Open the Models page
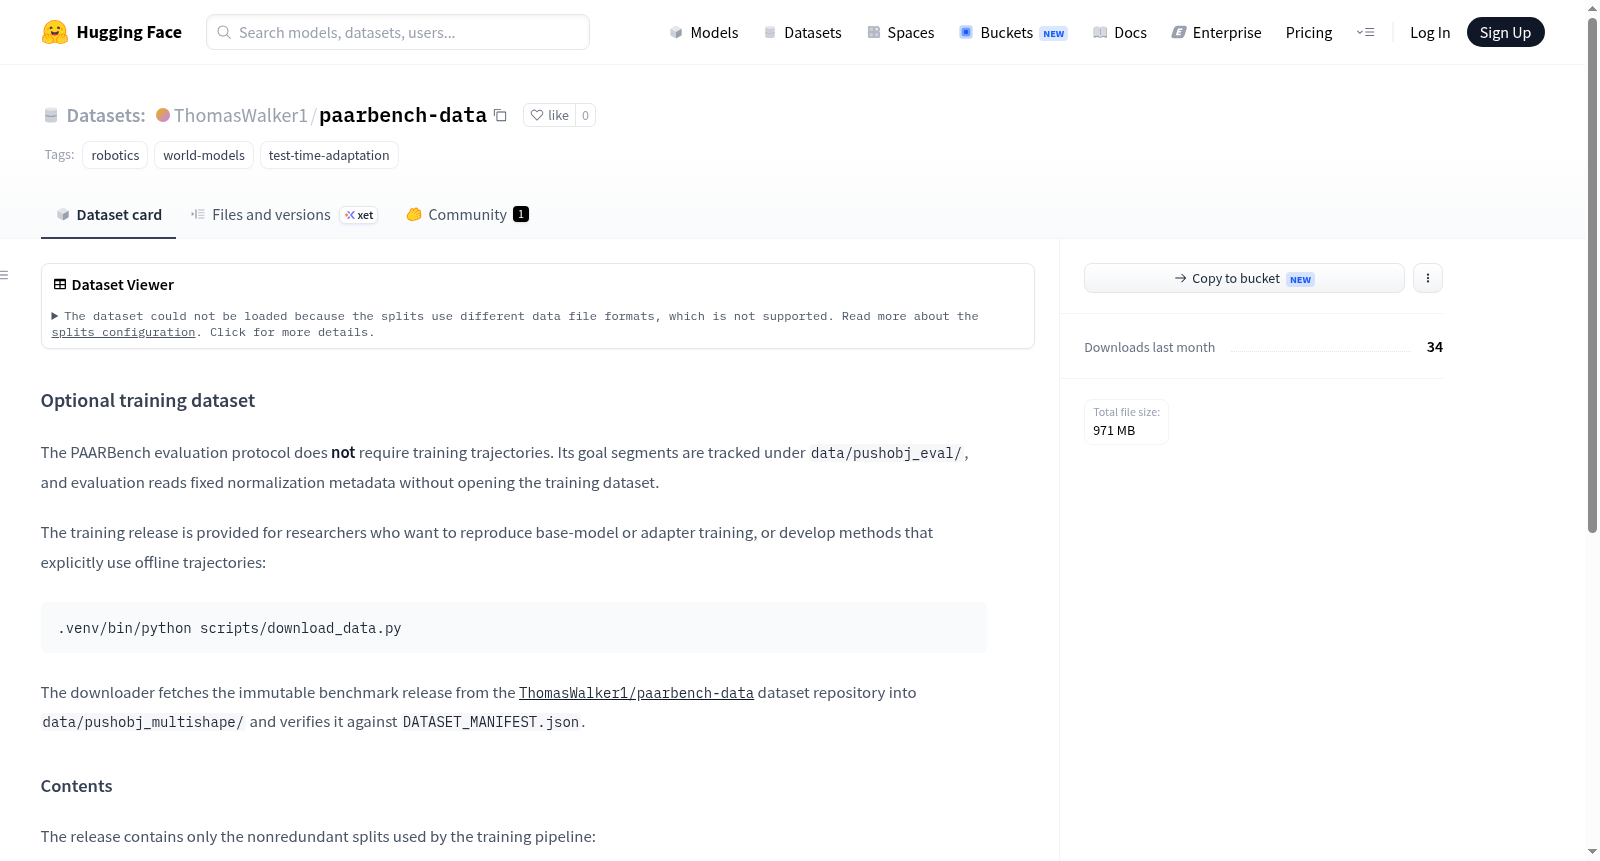 pos(704,32)
